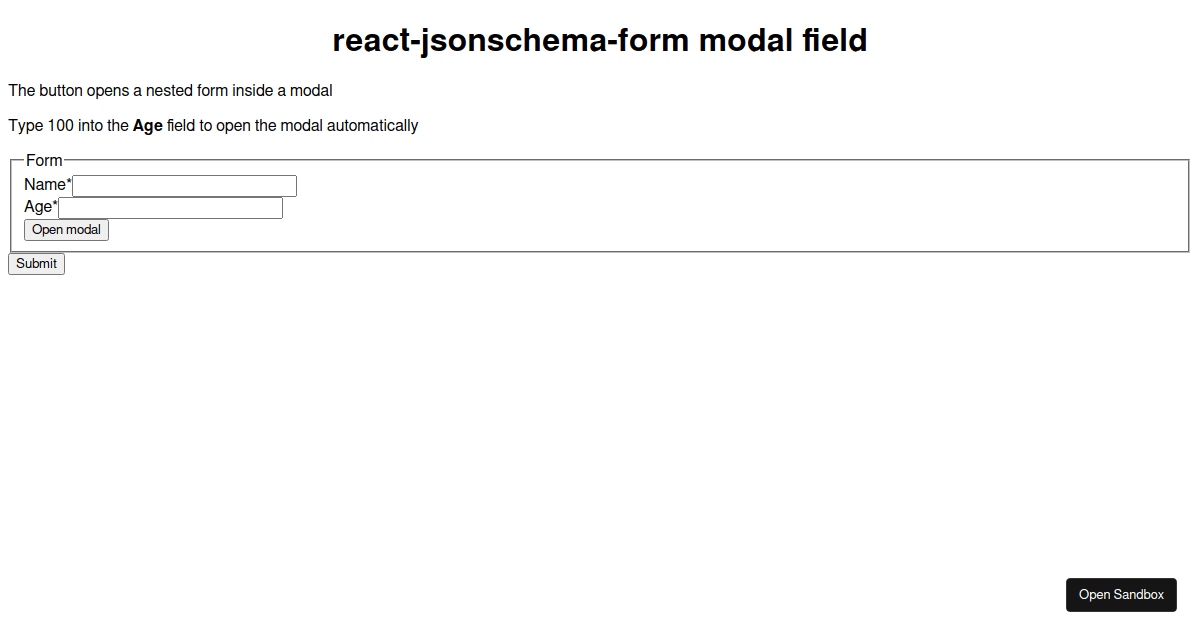The image size is (1200, 630).
Task: Select the Name field to enter text
Action: pyautogui.click(x=184, y=185)
